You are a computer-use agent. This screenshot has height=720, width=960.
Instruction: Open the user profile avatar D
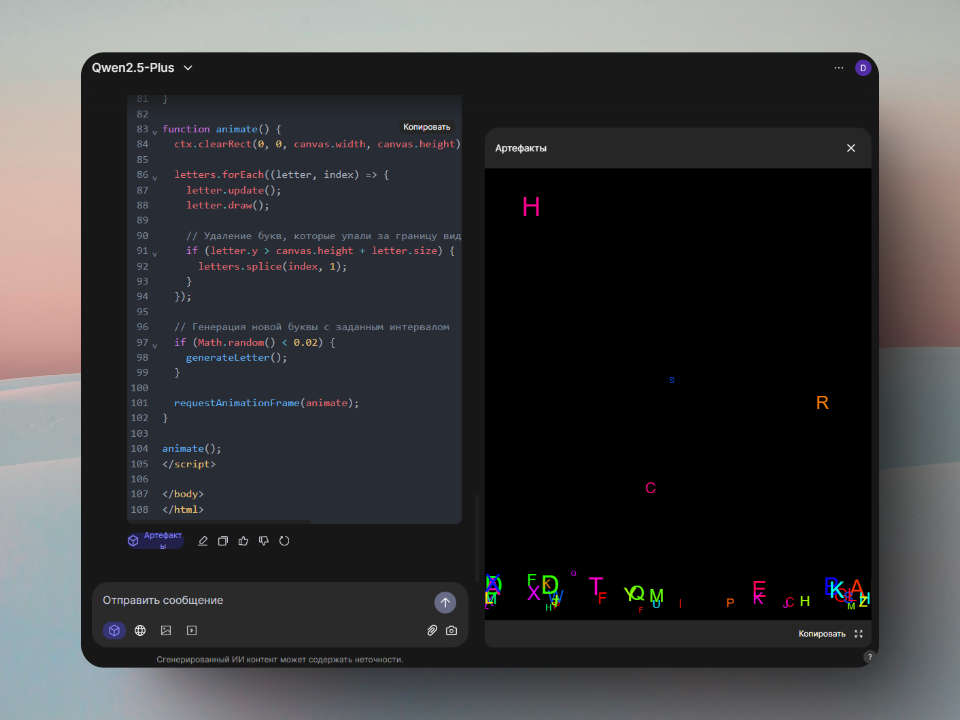click(863, 68)
